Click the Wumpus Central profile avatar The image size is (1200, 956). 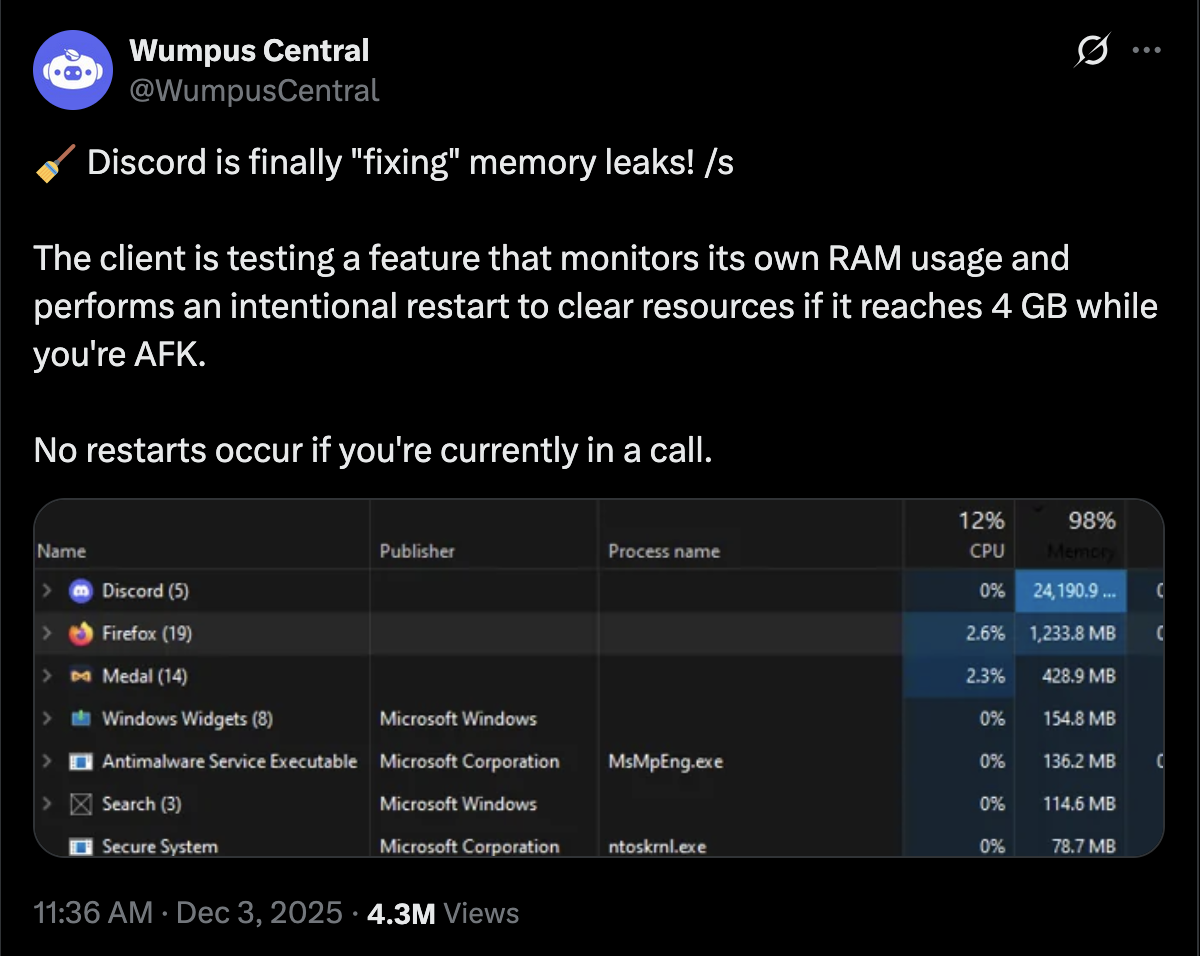[x=72, y=70]
